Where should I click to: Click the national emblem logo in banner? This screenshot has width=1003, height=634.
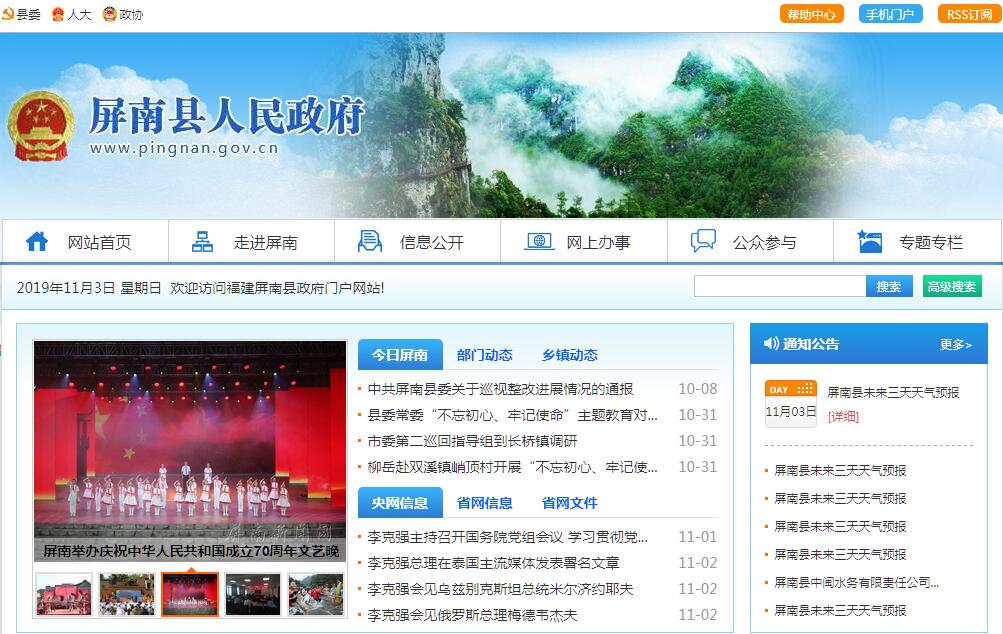click(x=41, y=126)
